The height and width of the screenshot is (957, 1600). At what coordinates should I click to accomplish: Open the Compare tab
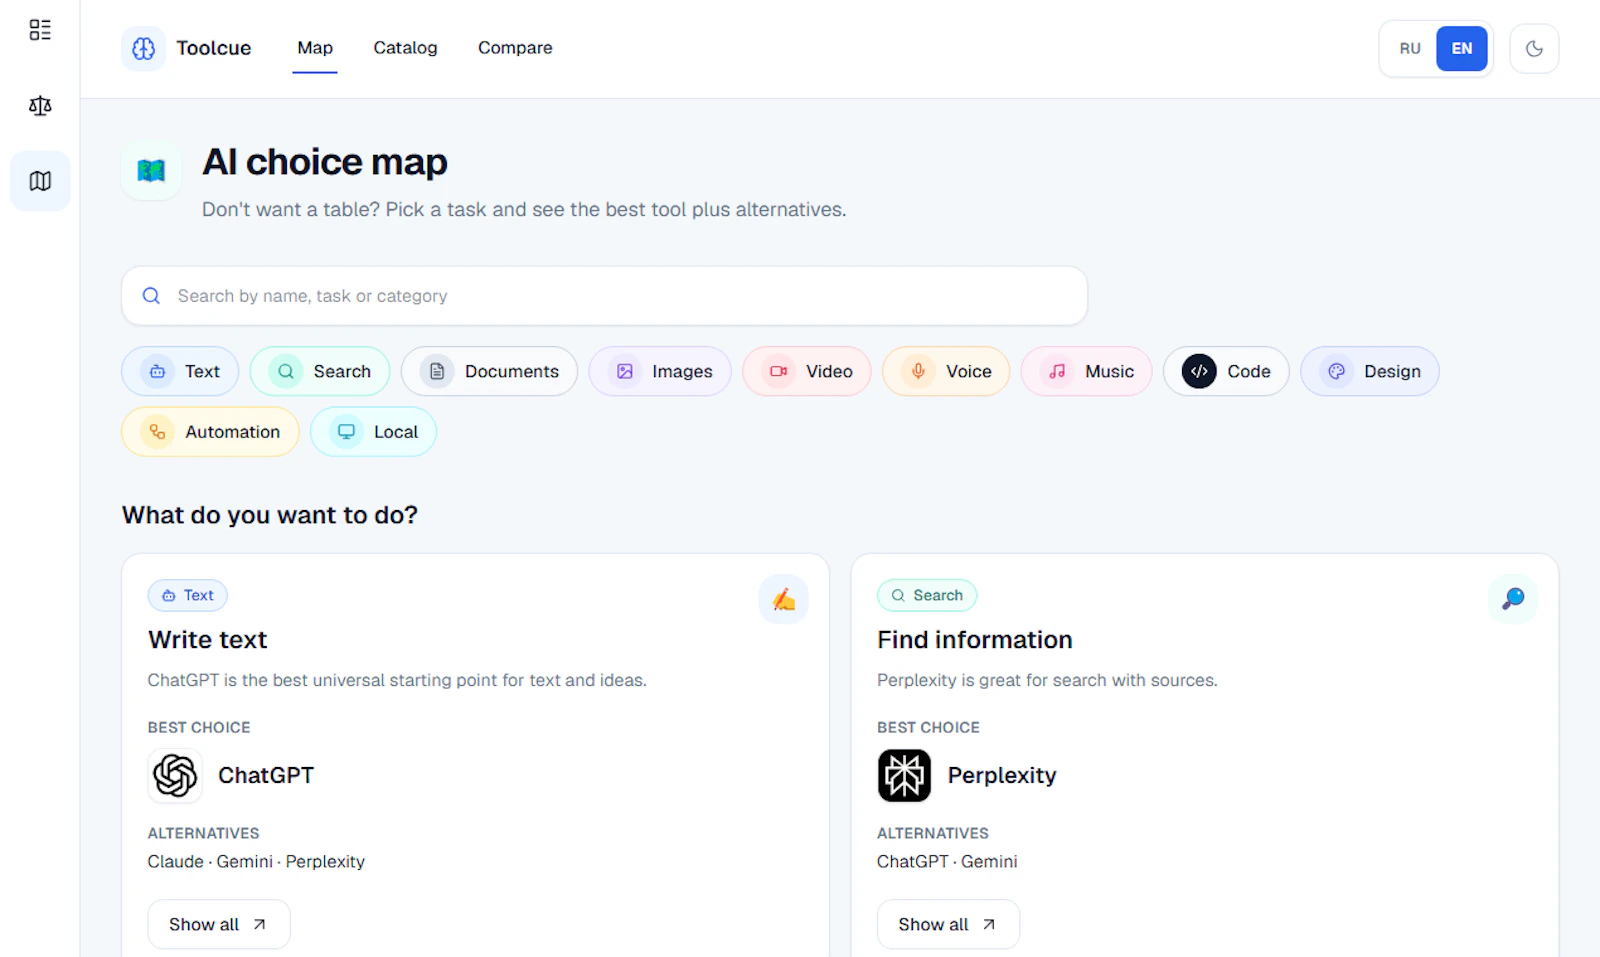click(x=515, y=48)
